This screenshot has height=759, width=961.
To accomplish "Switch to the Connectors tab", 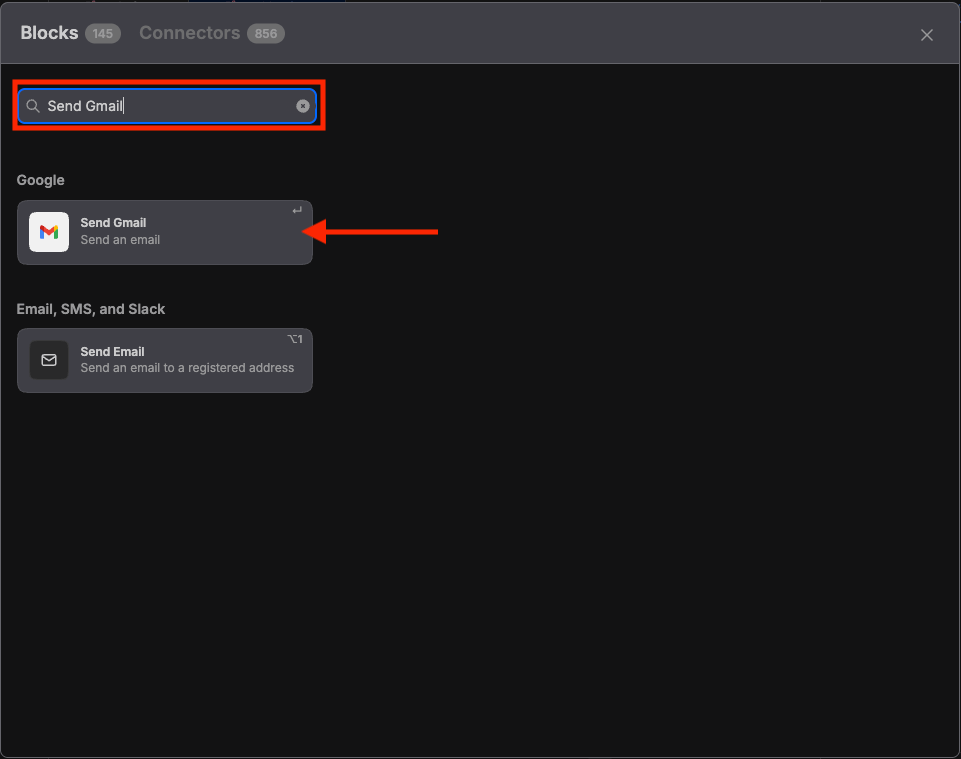I will (x=190, y=32).
